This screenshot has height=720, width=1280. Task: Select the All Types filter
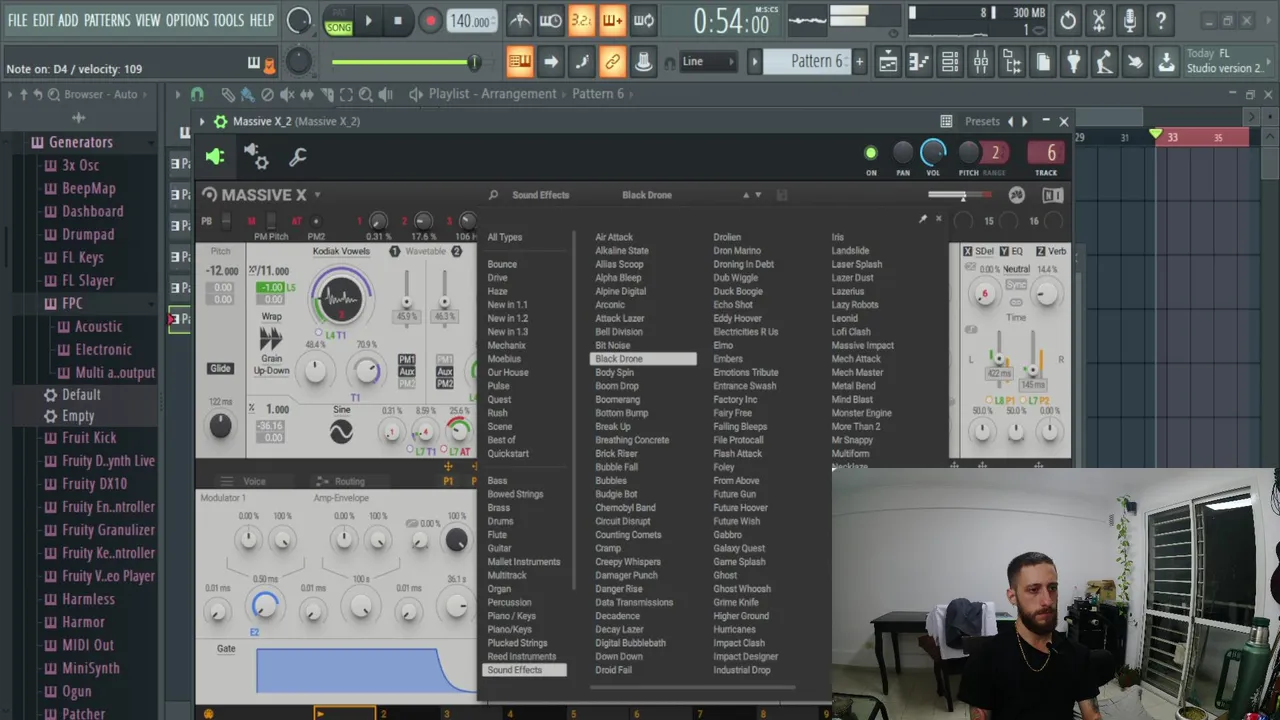pyautogui.click(x=505, y=238)
